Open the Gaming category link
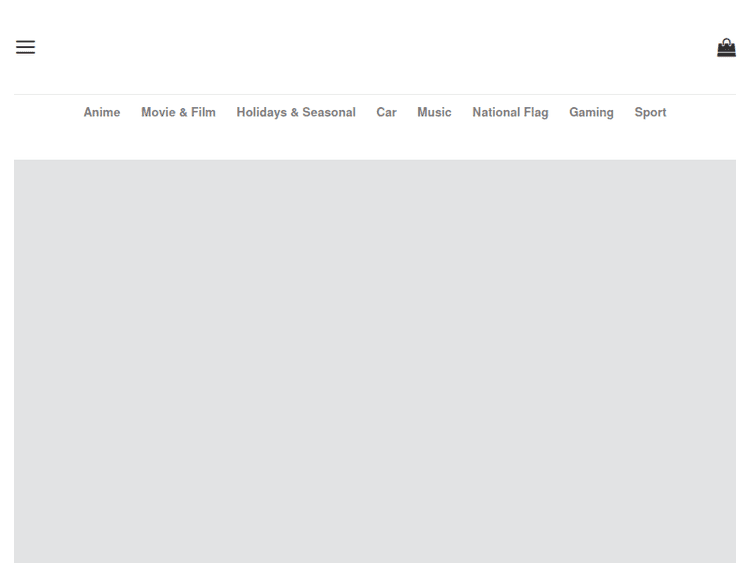This screenshot has width=750, height=563. [591, 113]
